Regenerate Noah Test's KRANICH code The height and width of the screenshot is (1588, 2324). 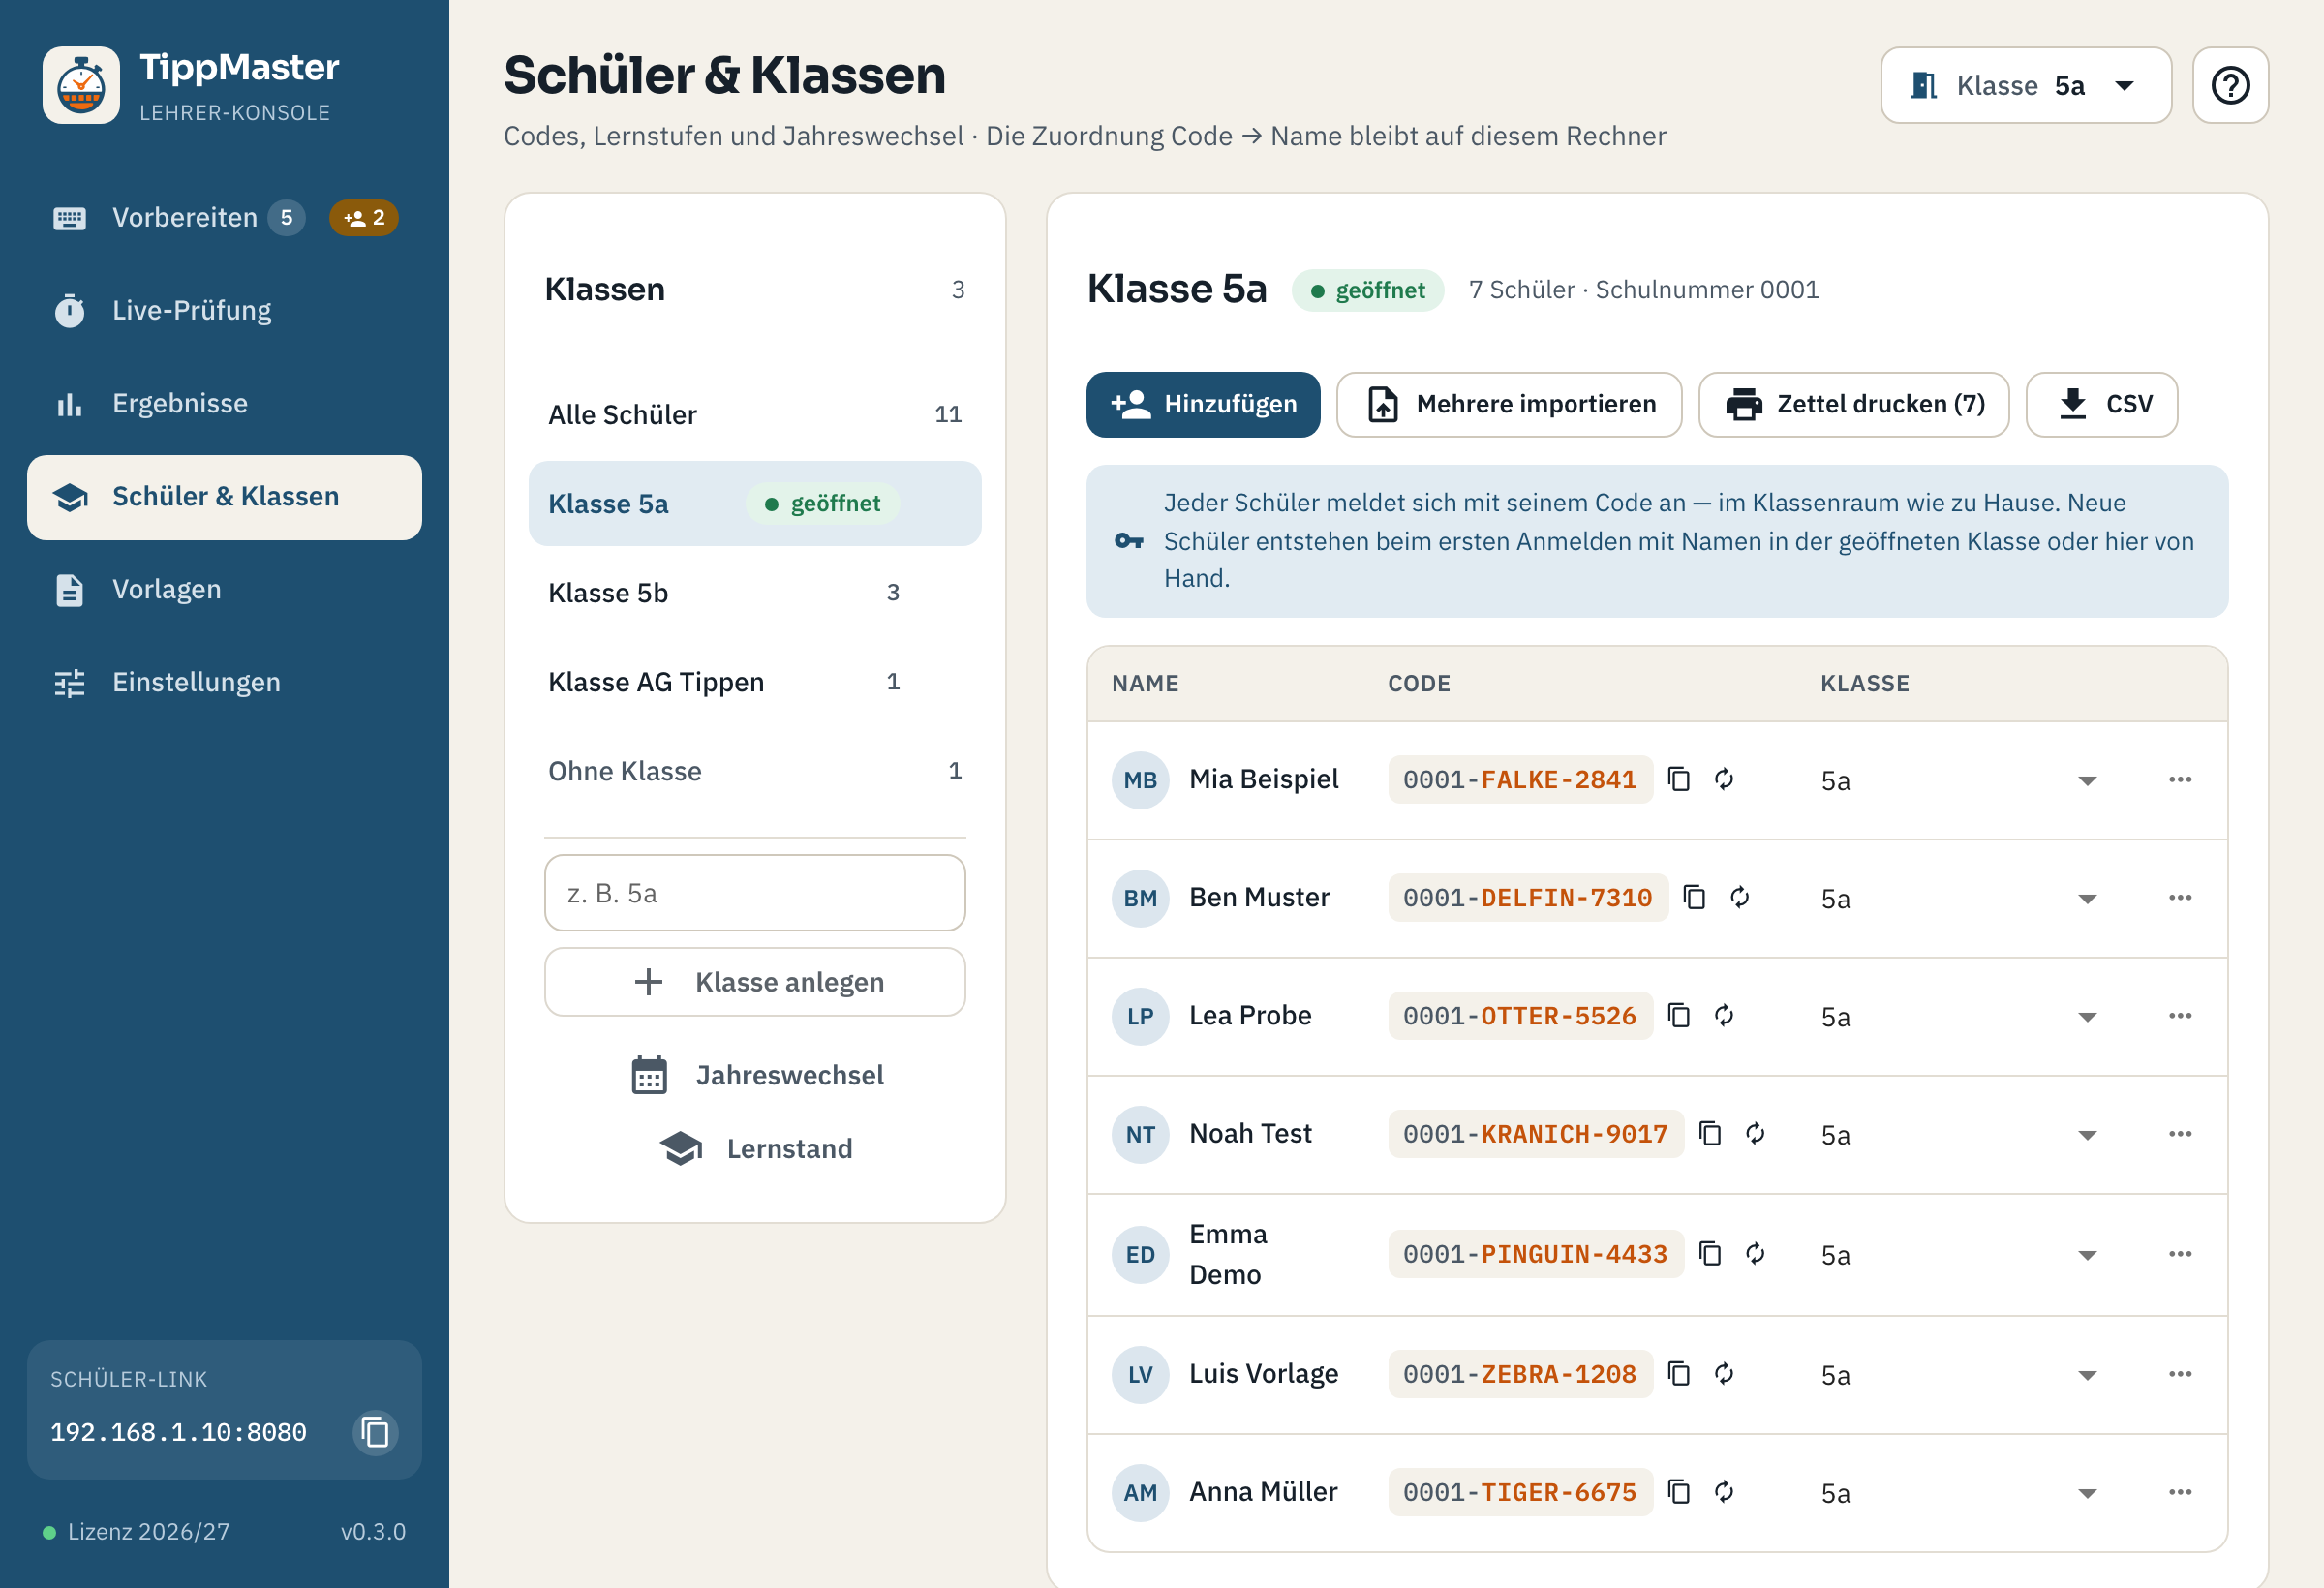tap(1755, 1133)
